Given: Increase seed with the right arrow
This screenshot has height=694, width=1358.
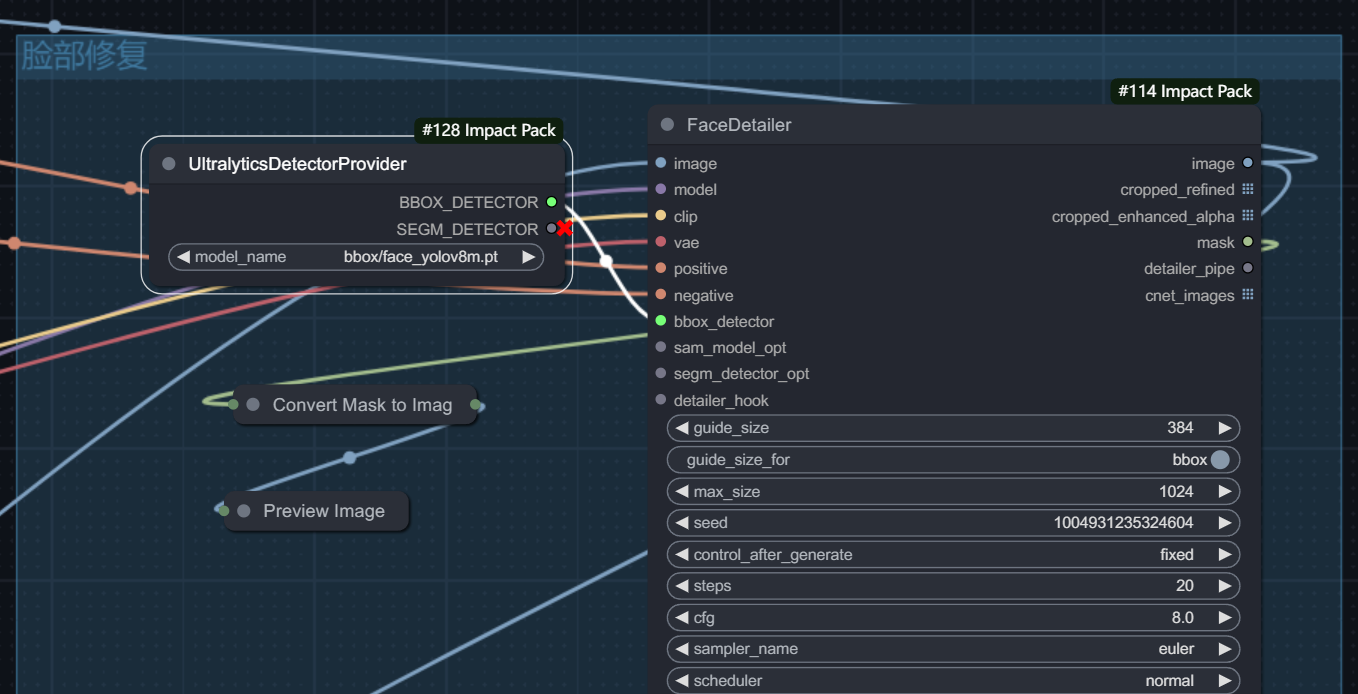Looking at the screenshot, I should tap(1225, 523).
